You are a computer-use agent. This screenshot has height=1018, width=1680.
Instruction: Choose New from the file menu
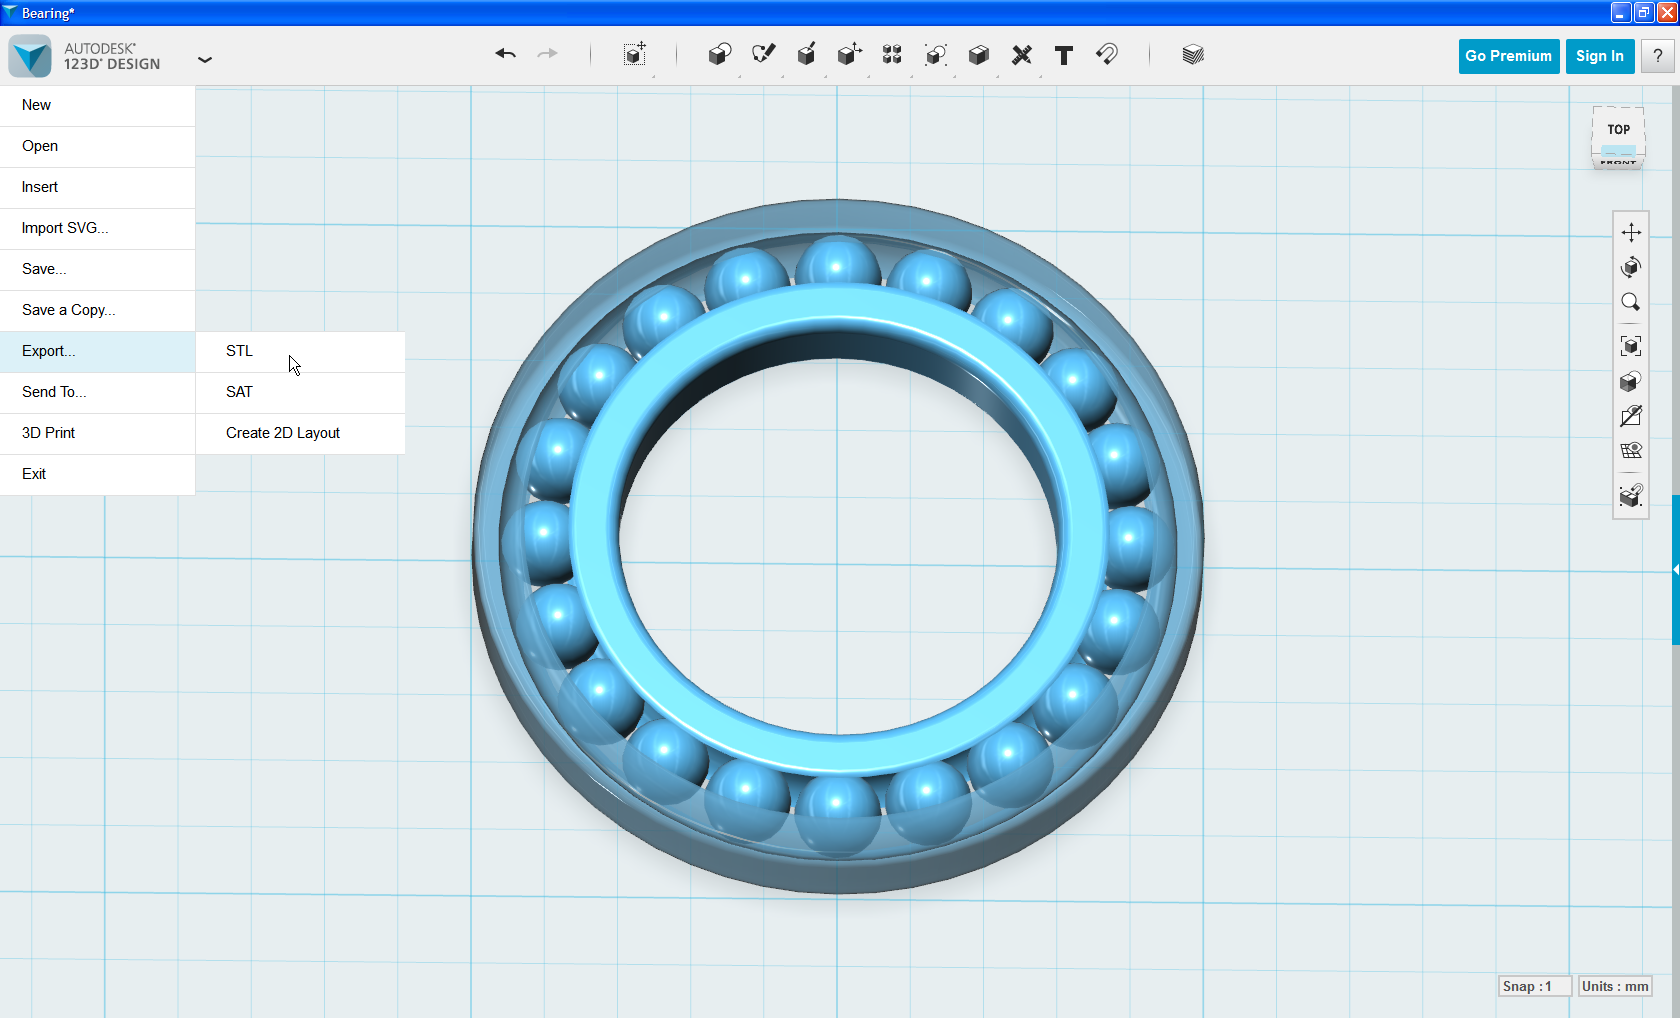(x=97, y=105)
